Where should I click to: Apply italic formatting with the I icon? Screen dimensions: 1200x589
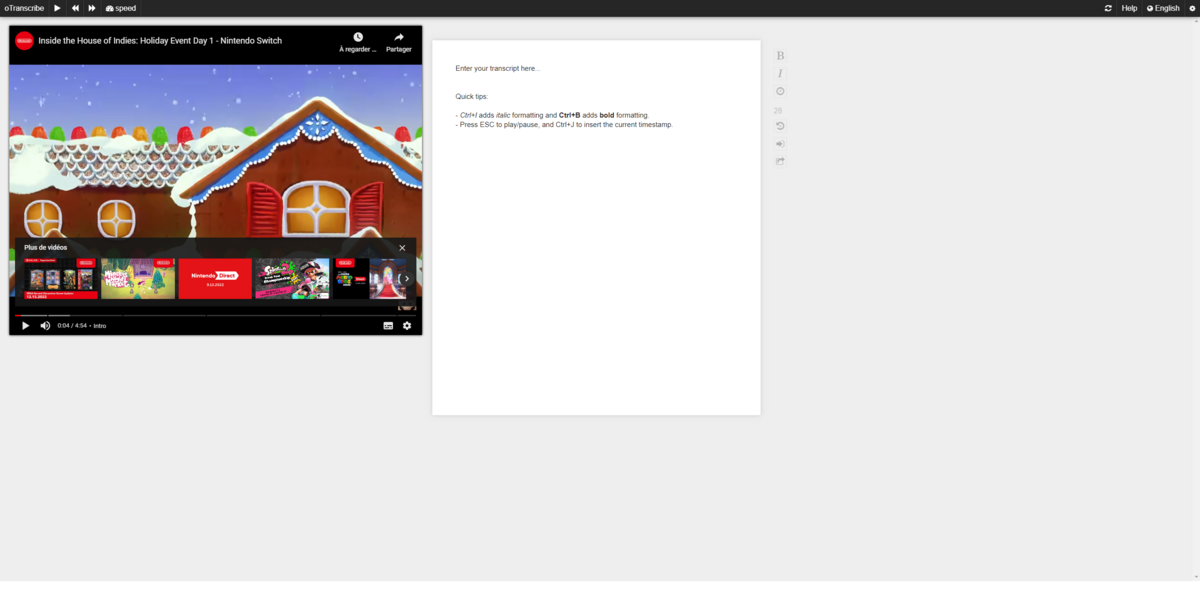[780, 74]
